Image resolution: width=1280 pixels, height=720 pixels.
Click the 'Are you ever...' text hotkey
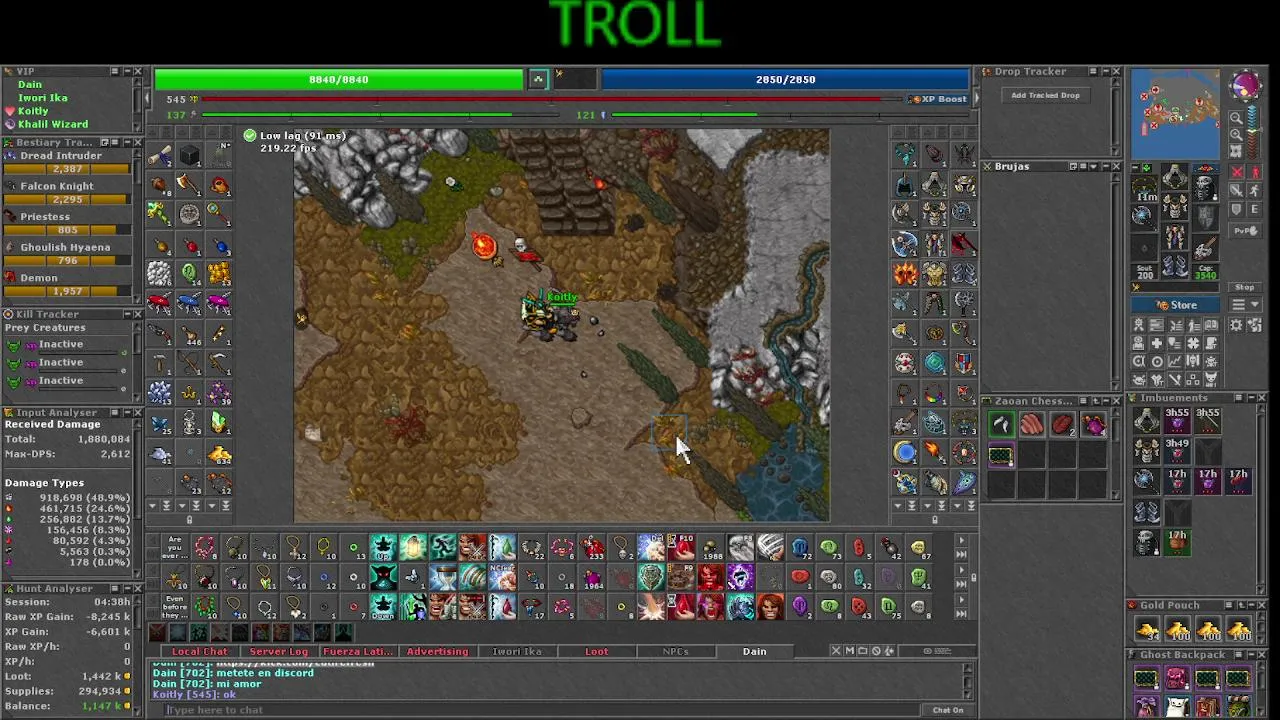click(175, 547)
